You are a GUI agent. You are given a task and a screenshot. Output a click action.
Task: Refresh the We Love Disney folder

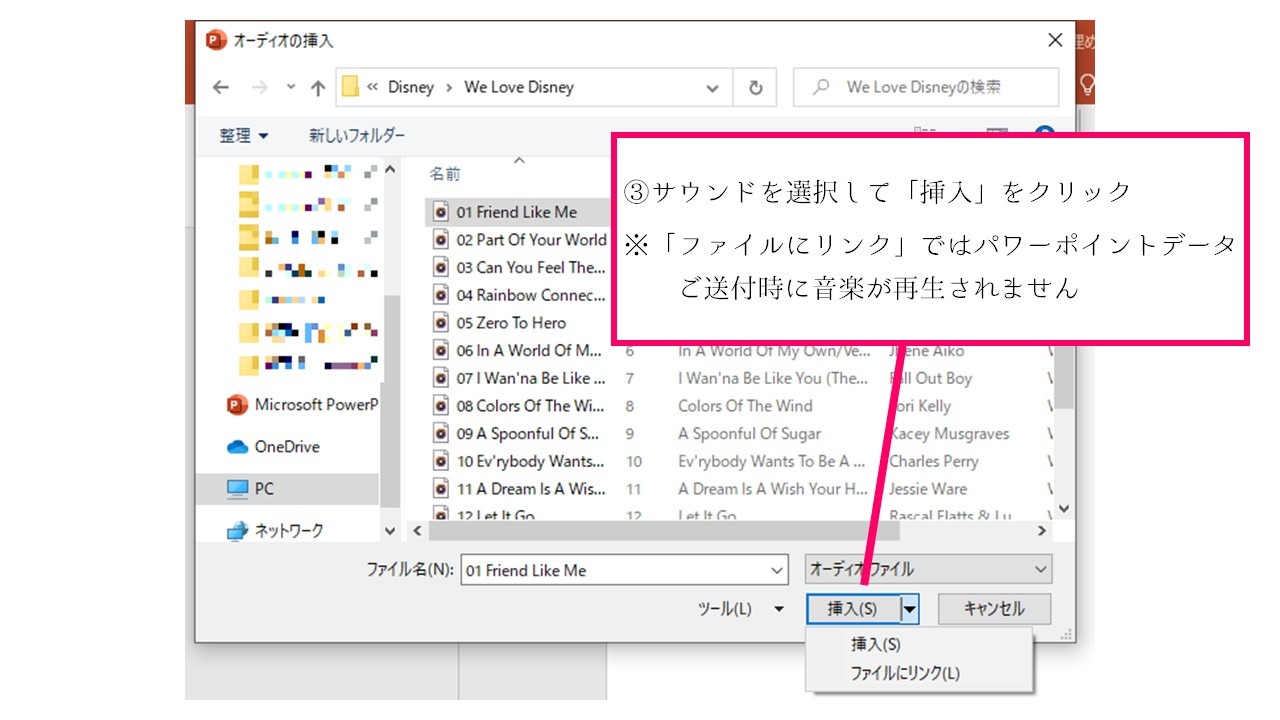pos(756,88)
